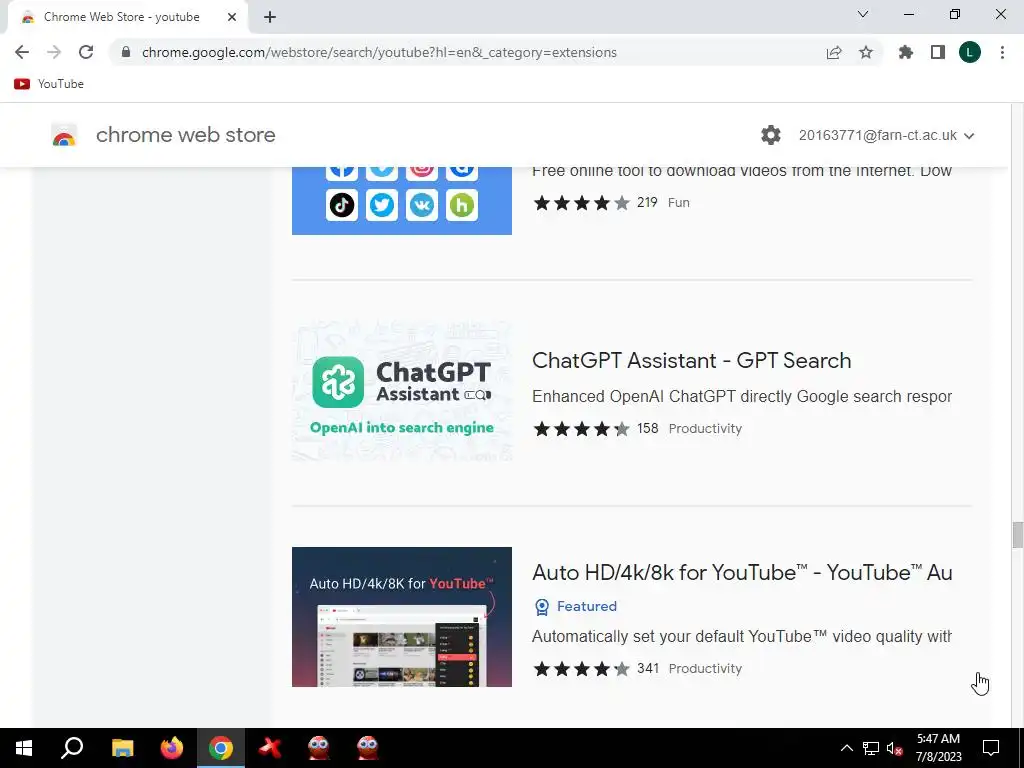Click the 219 ratings star row
Viewport: 1024px width, 768px height.
[581, 203]
